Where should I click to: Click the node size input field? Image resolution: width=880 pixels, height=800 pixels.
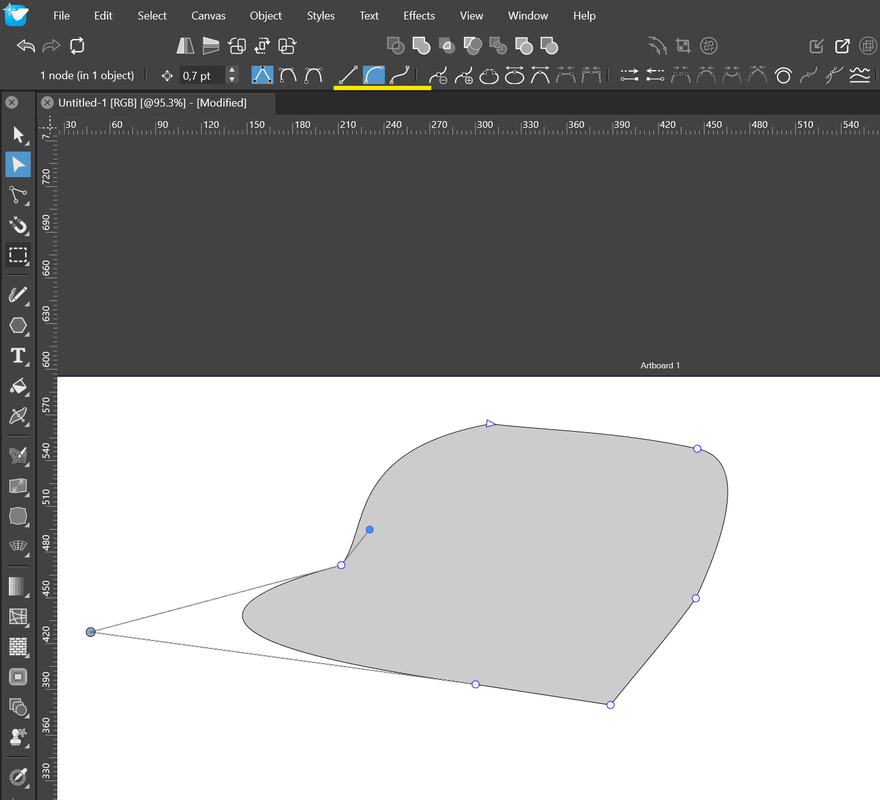click(201, 76)
